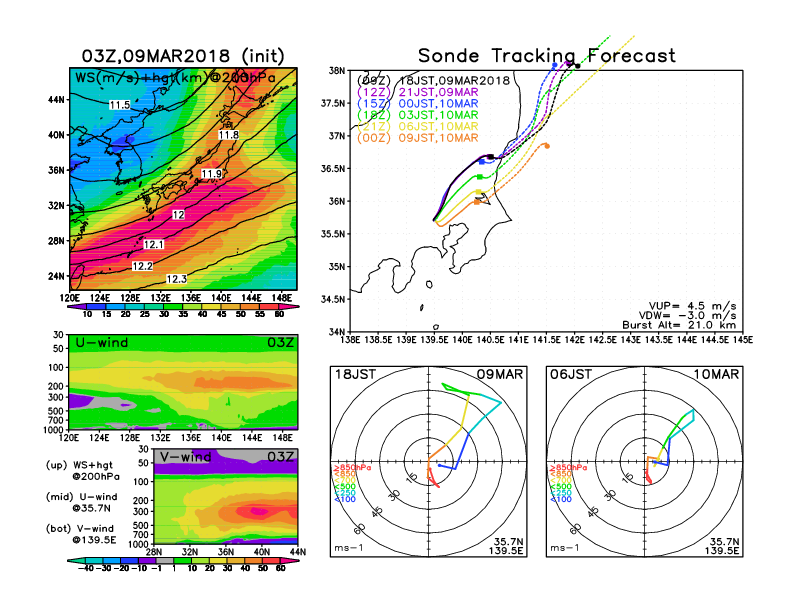The width and height of the screenshot is (792, 612).
Task: Click the 11.9 height contour label
Action: tap(211, 174)
